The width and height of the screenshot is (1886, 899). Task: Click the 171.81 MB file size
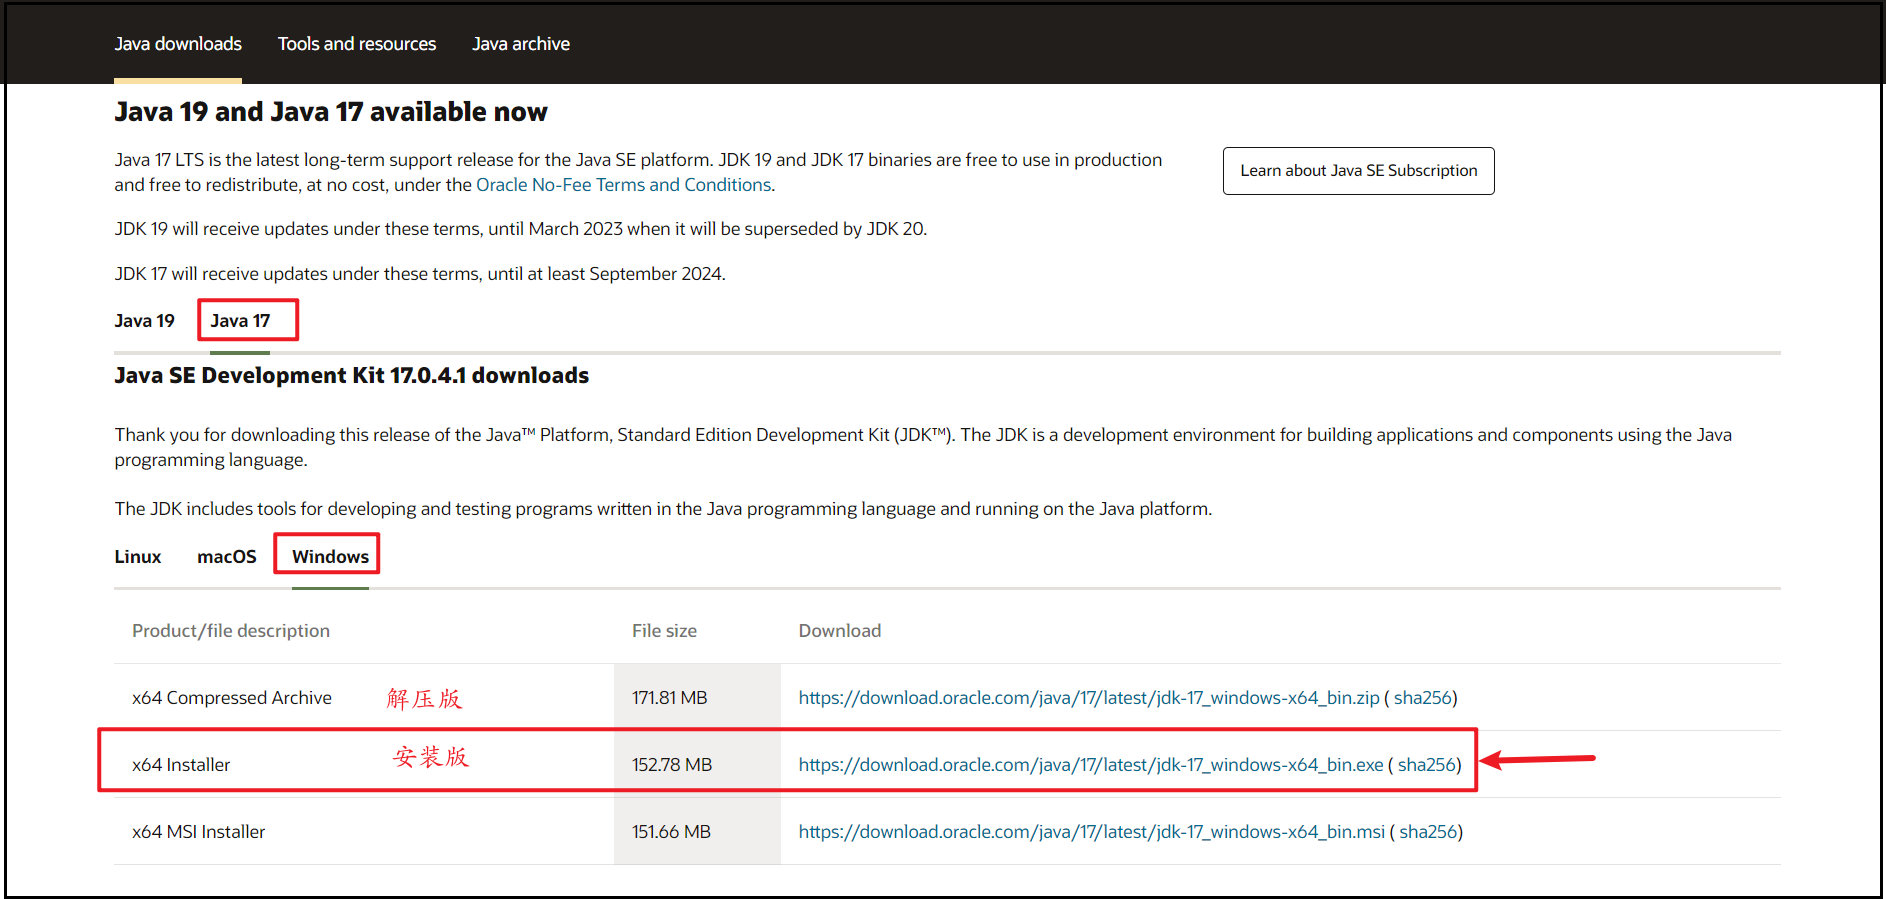[x=669, y=698]
